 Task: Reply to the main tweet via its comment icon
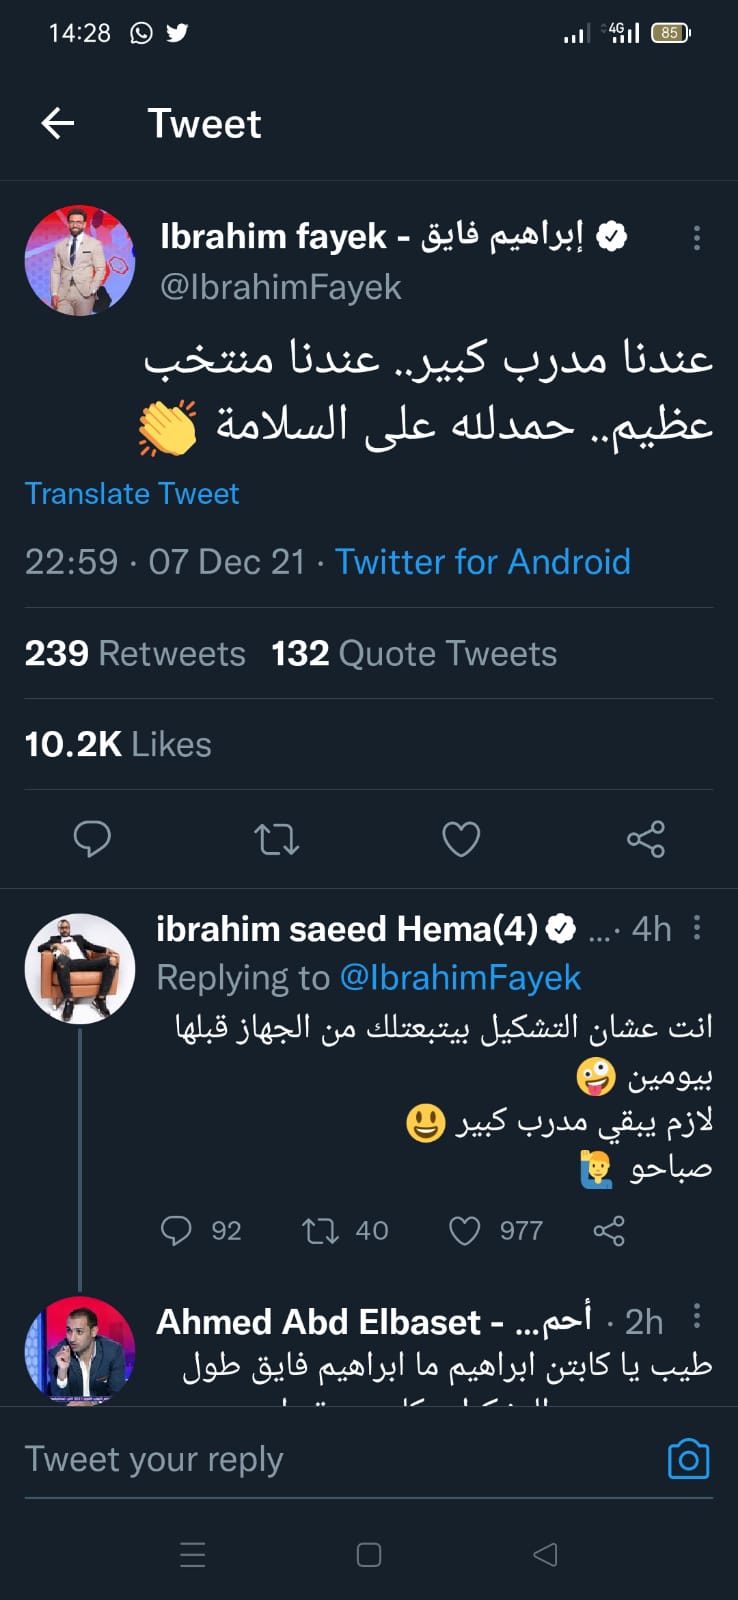(92, 839)
